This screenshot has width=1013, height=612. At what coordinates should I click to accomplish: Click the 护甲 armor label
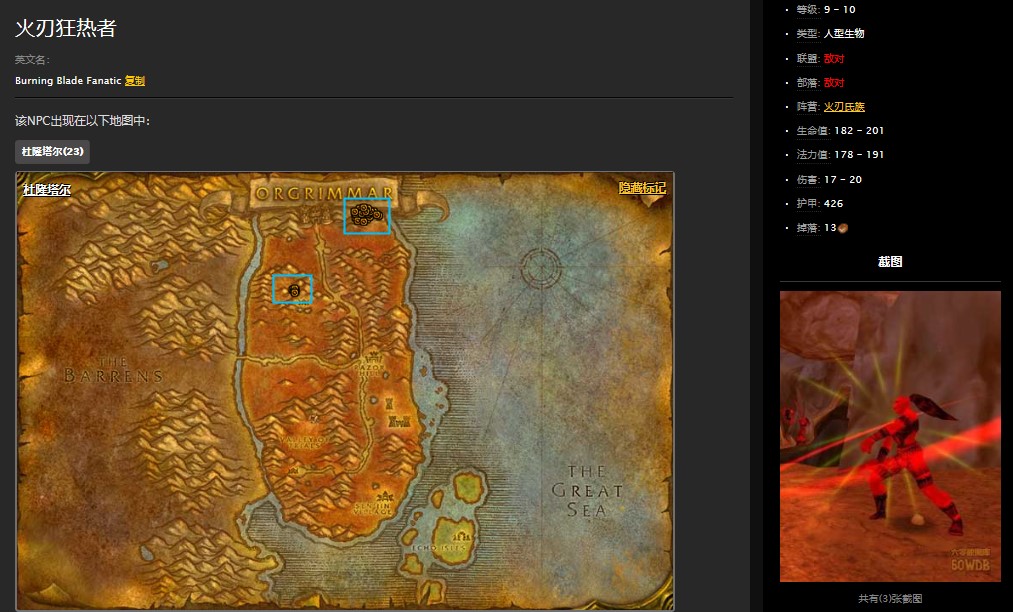pos(806,204)
